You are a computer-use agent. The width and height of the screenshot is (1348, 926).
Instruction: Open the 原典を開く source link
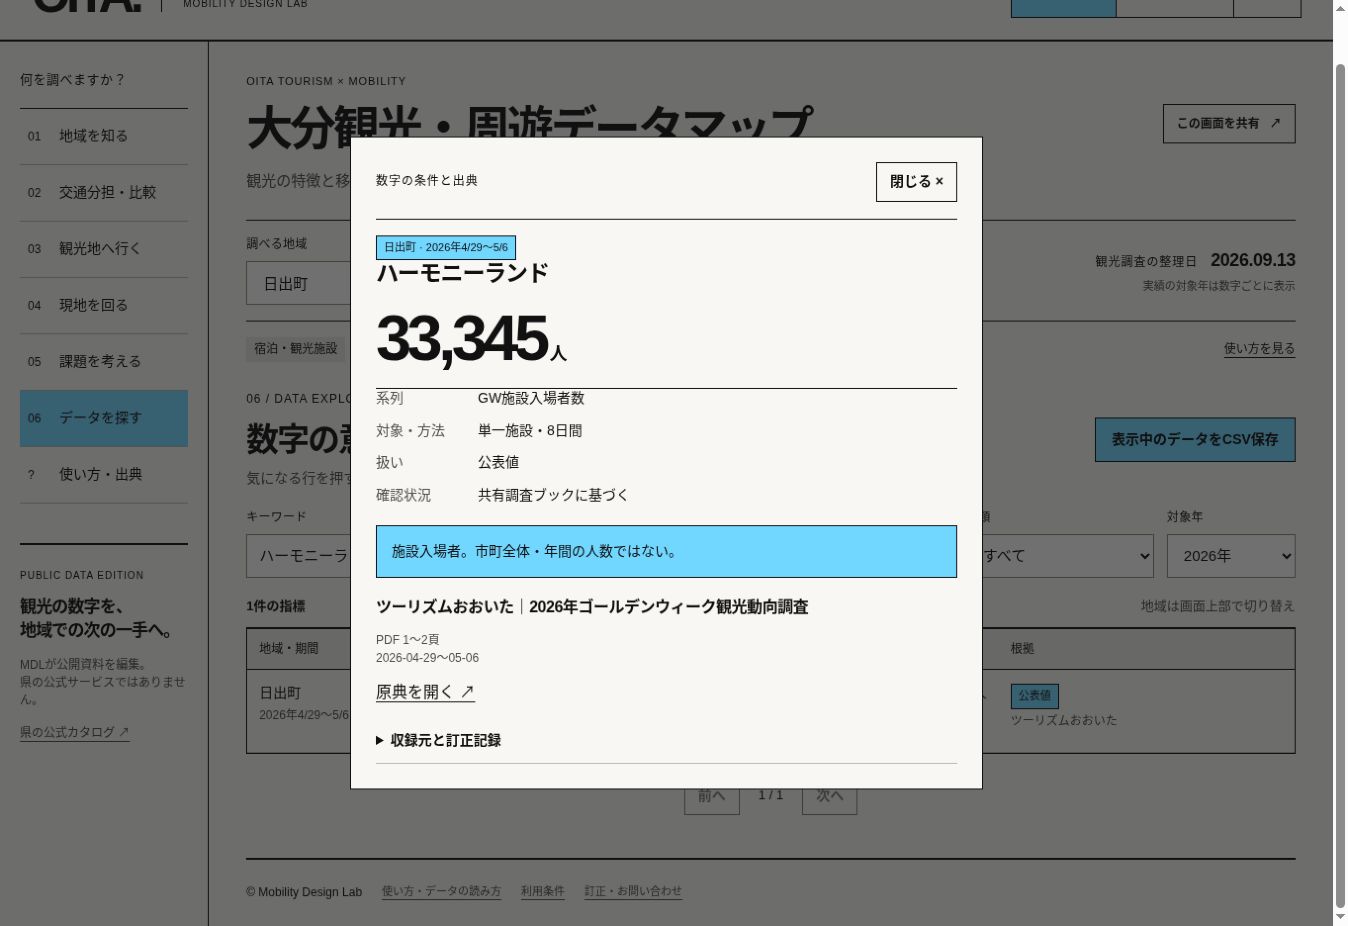[425, 692]
